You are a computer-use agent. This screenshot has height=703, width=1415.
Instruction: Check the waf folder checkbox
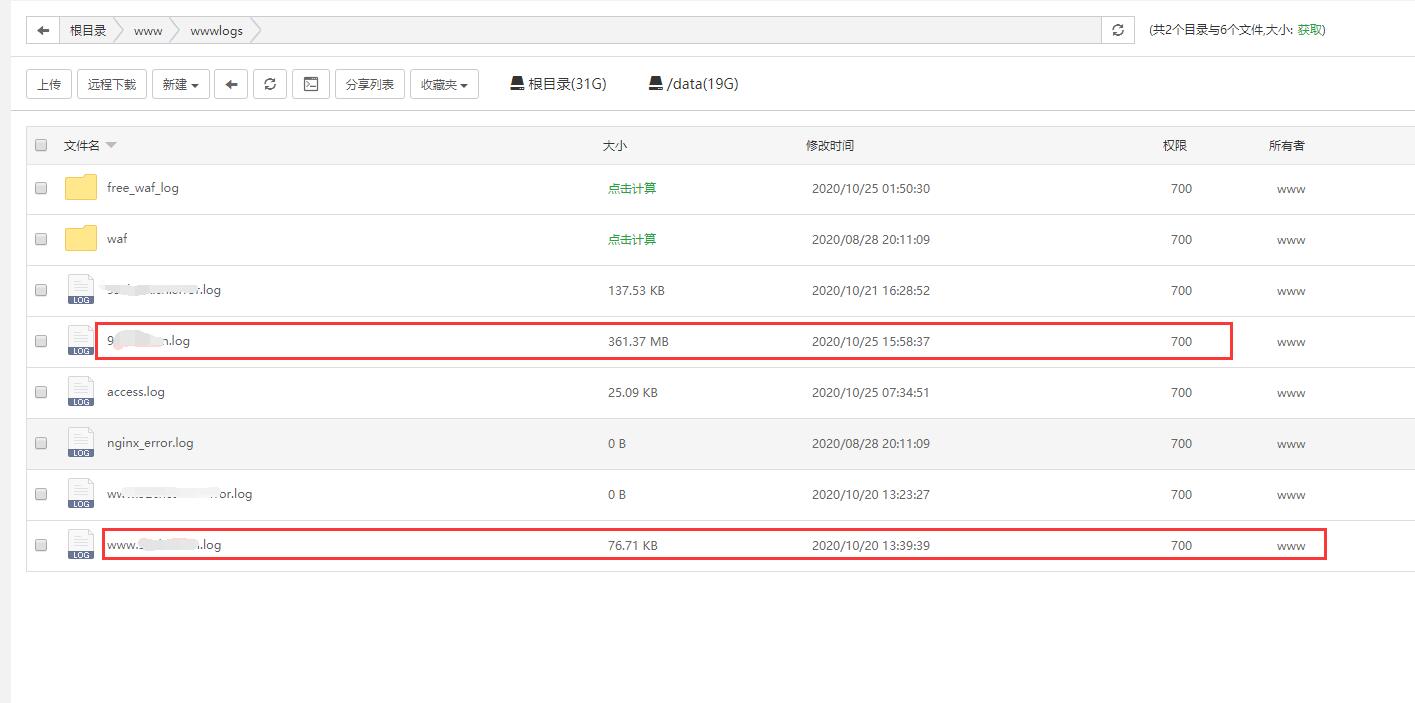pos(41,239)
